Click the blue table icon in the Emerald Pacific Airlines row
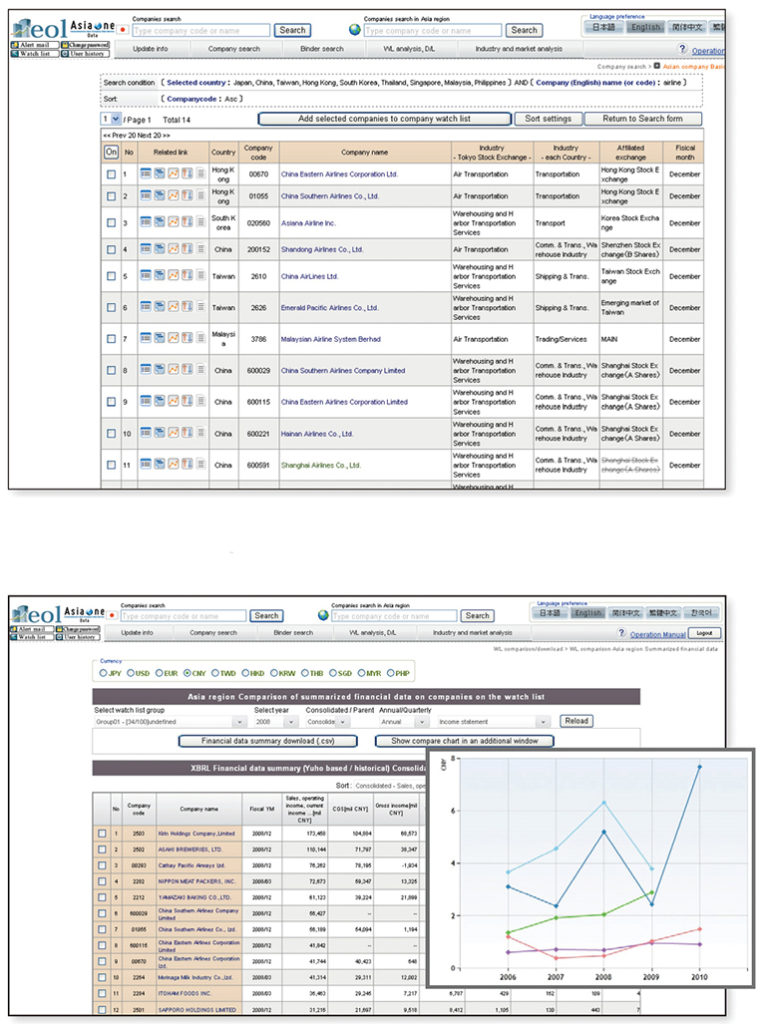766x1024 pixels. pos(145,307)
